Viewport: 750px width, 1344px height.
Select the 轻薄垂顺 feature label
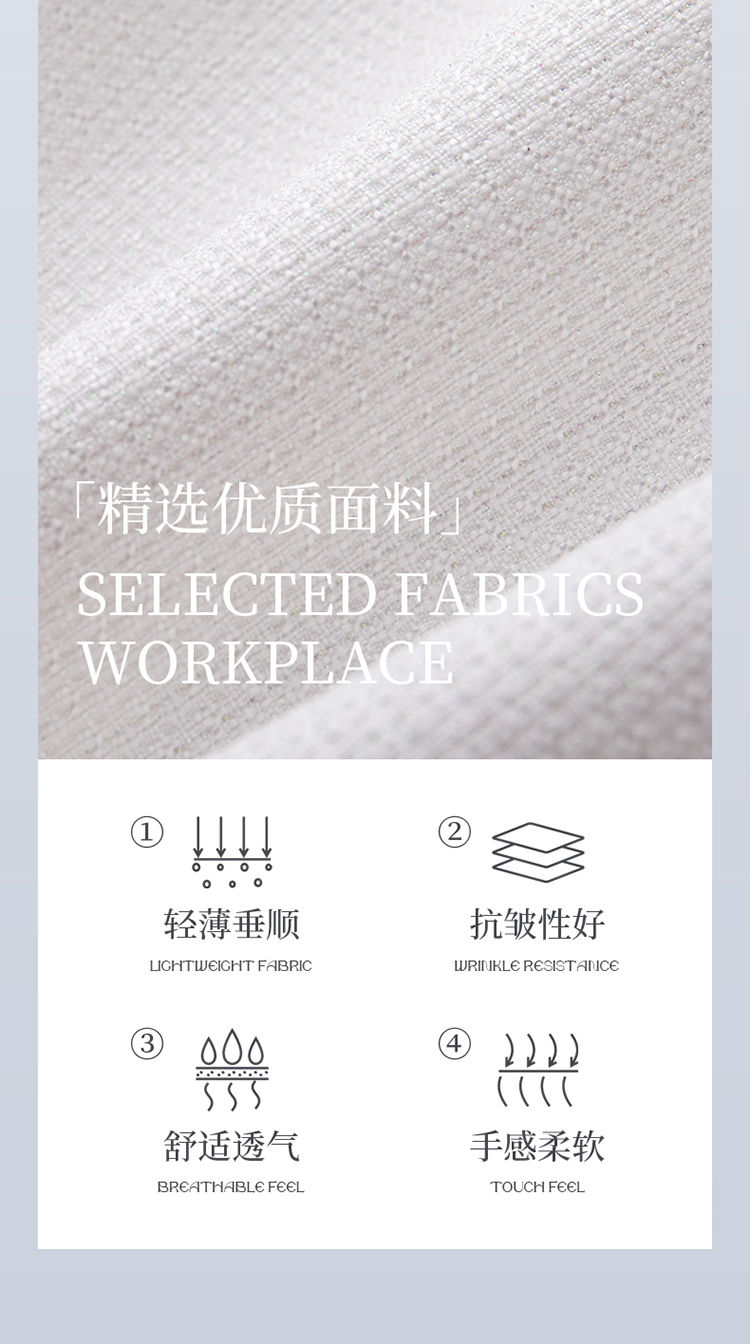(x=232, y=924)
